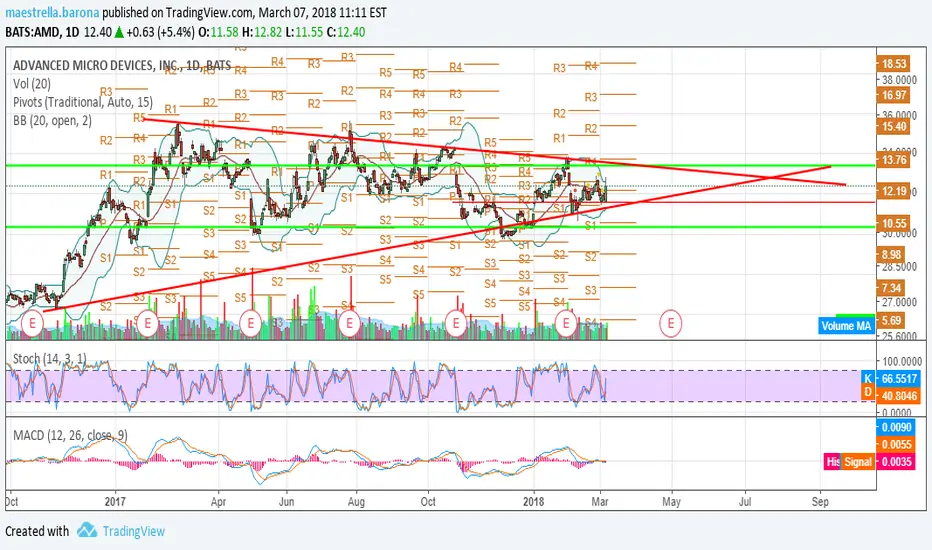Click the earnings E marker just after 2018 label
This screenshot has height=550, width=932.
[565, 323]
